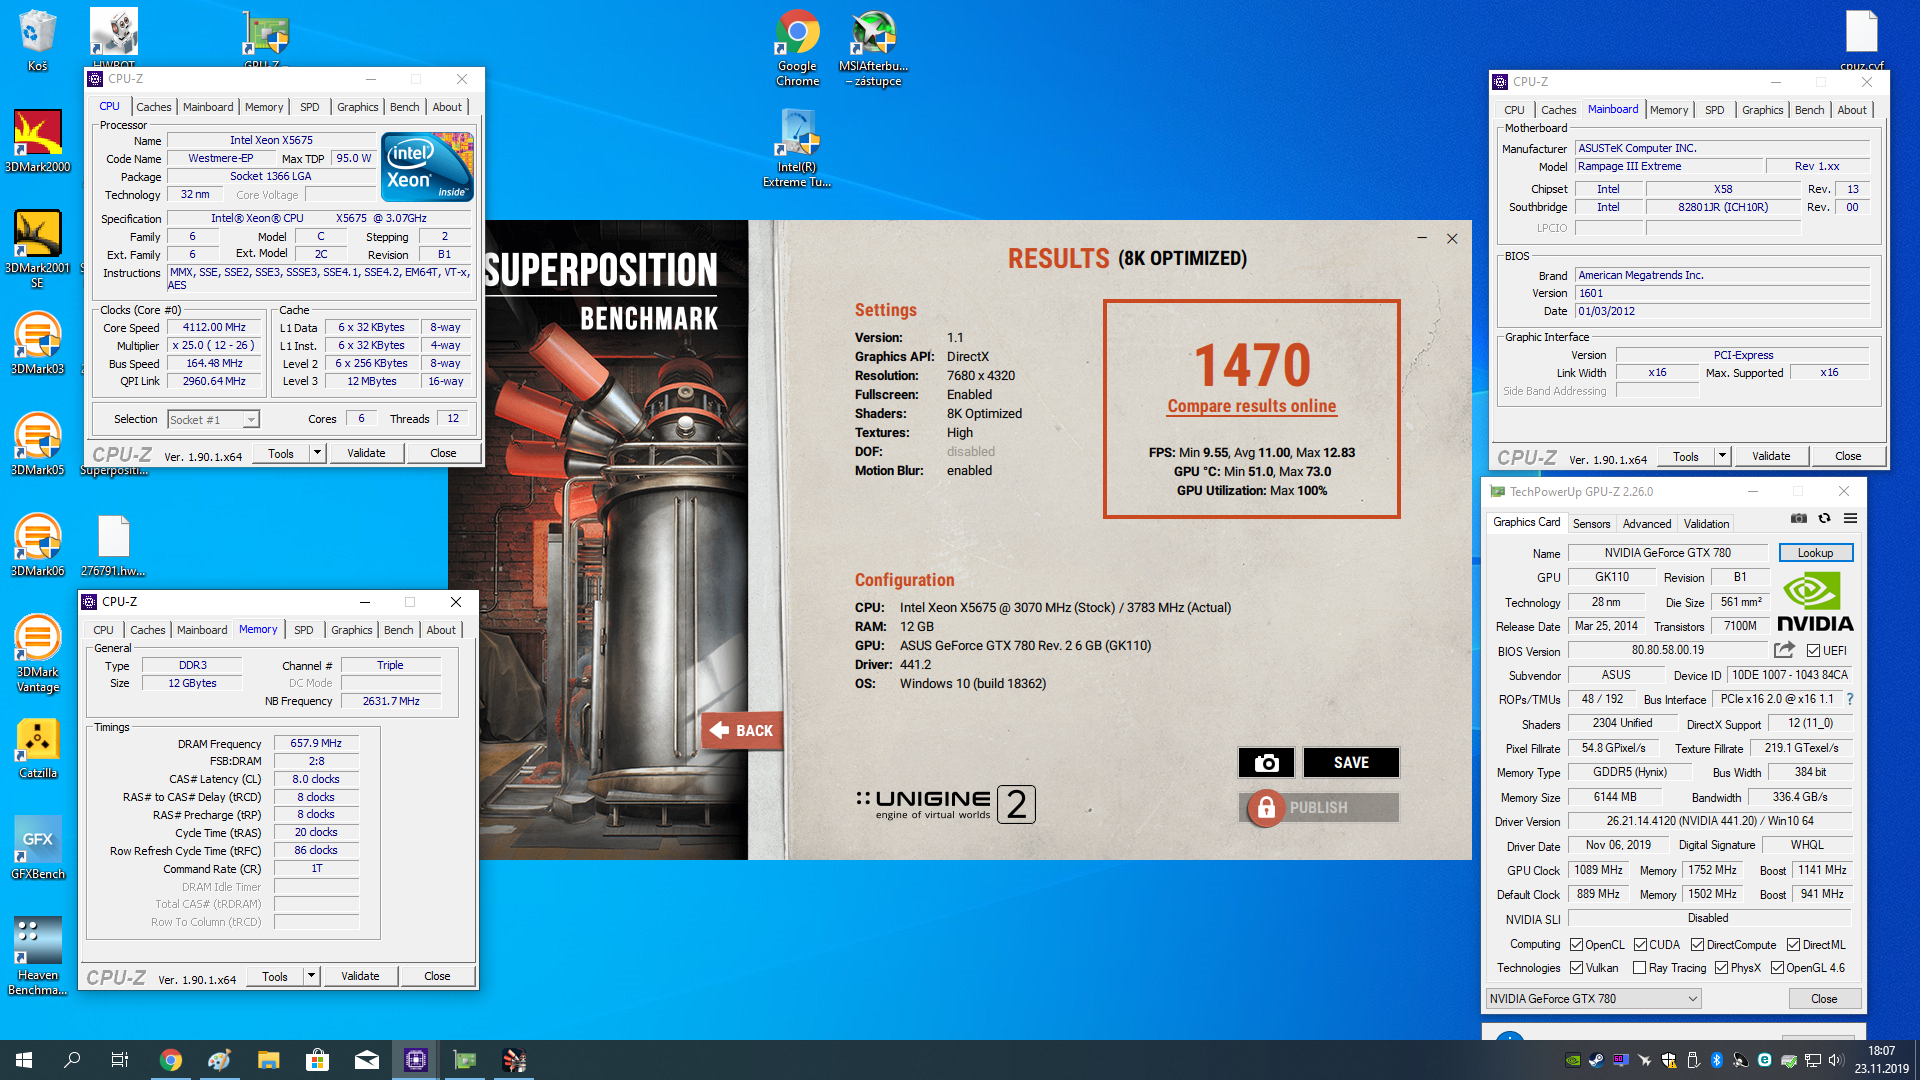Select the 3DMark2000 desktop icon
This screenshot has width=1920, height=1080.
pyautogui.click(x=38, y=141)
